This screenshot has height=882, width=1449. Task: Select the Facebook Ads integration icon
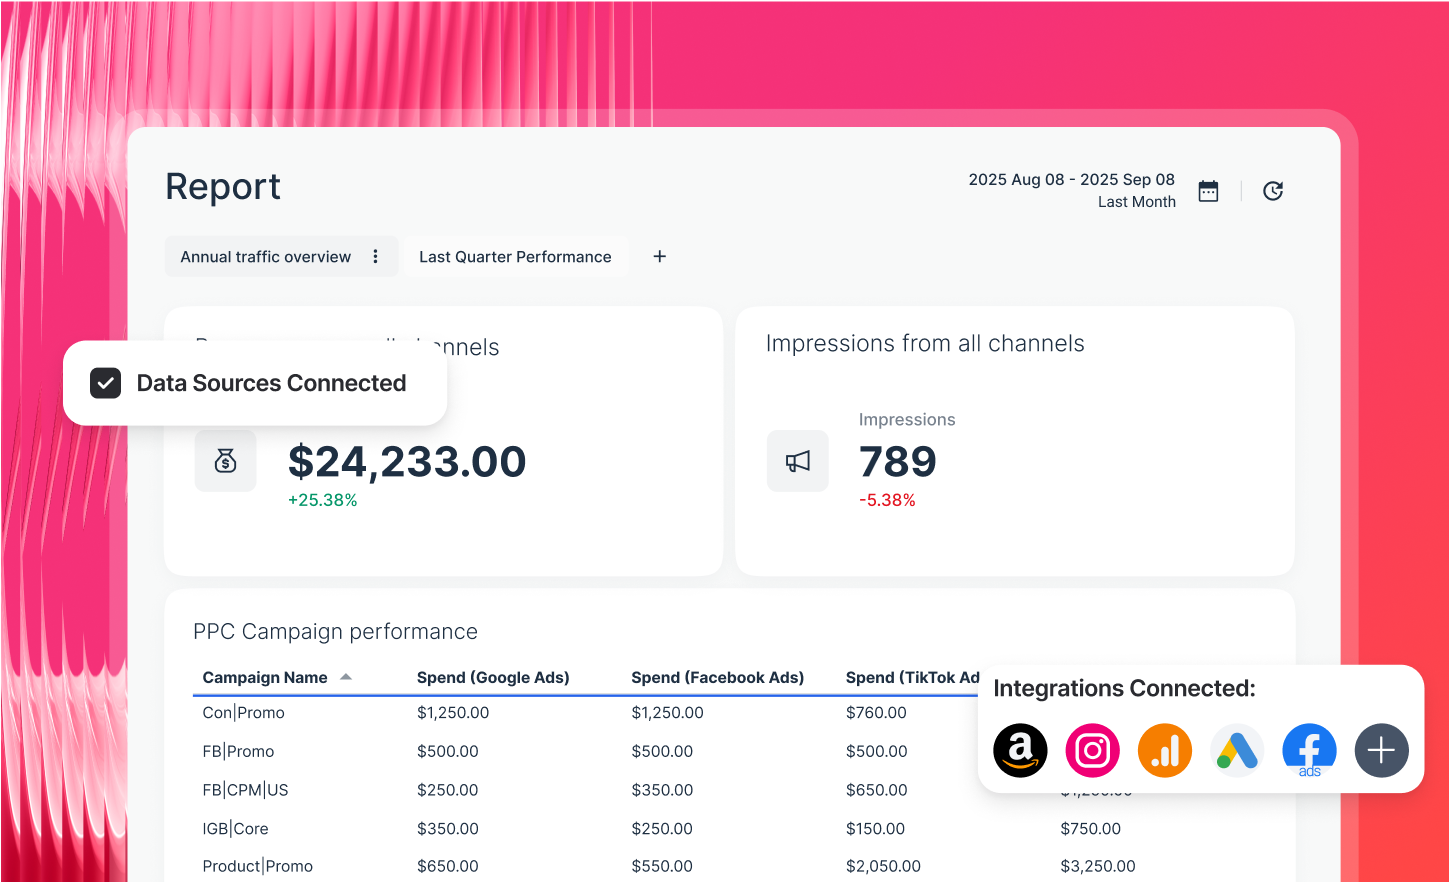click(1308, 750)
